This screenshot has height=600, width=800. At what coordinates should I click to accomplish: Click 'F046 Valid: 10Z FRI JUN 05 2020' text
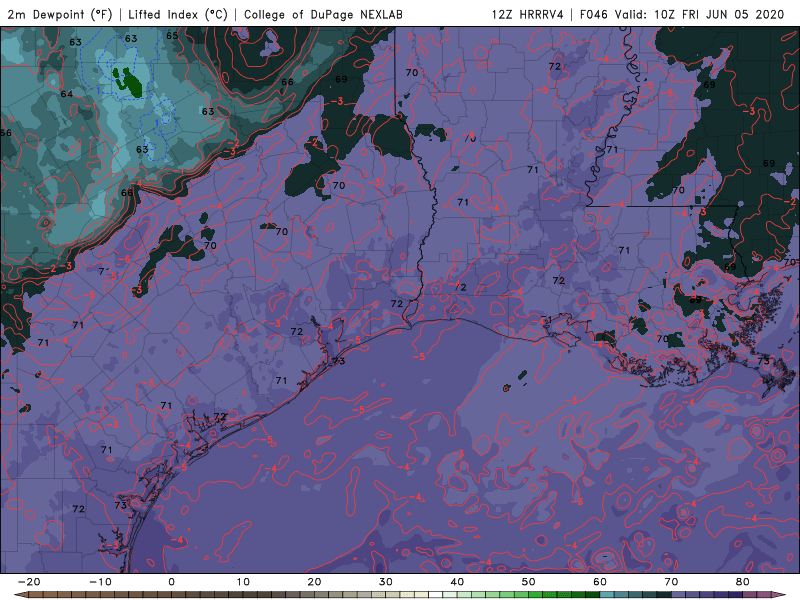tap(682, 15)
